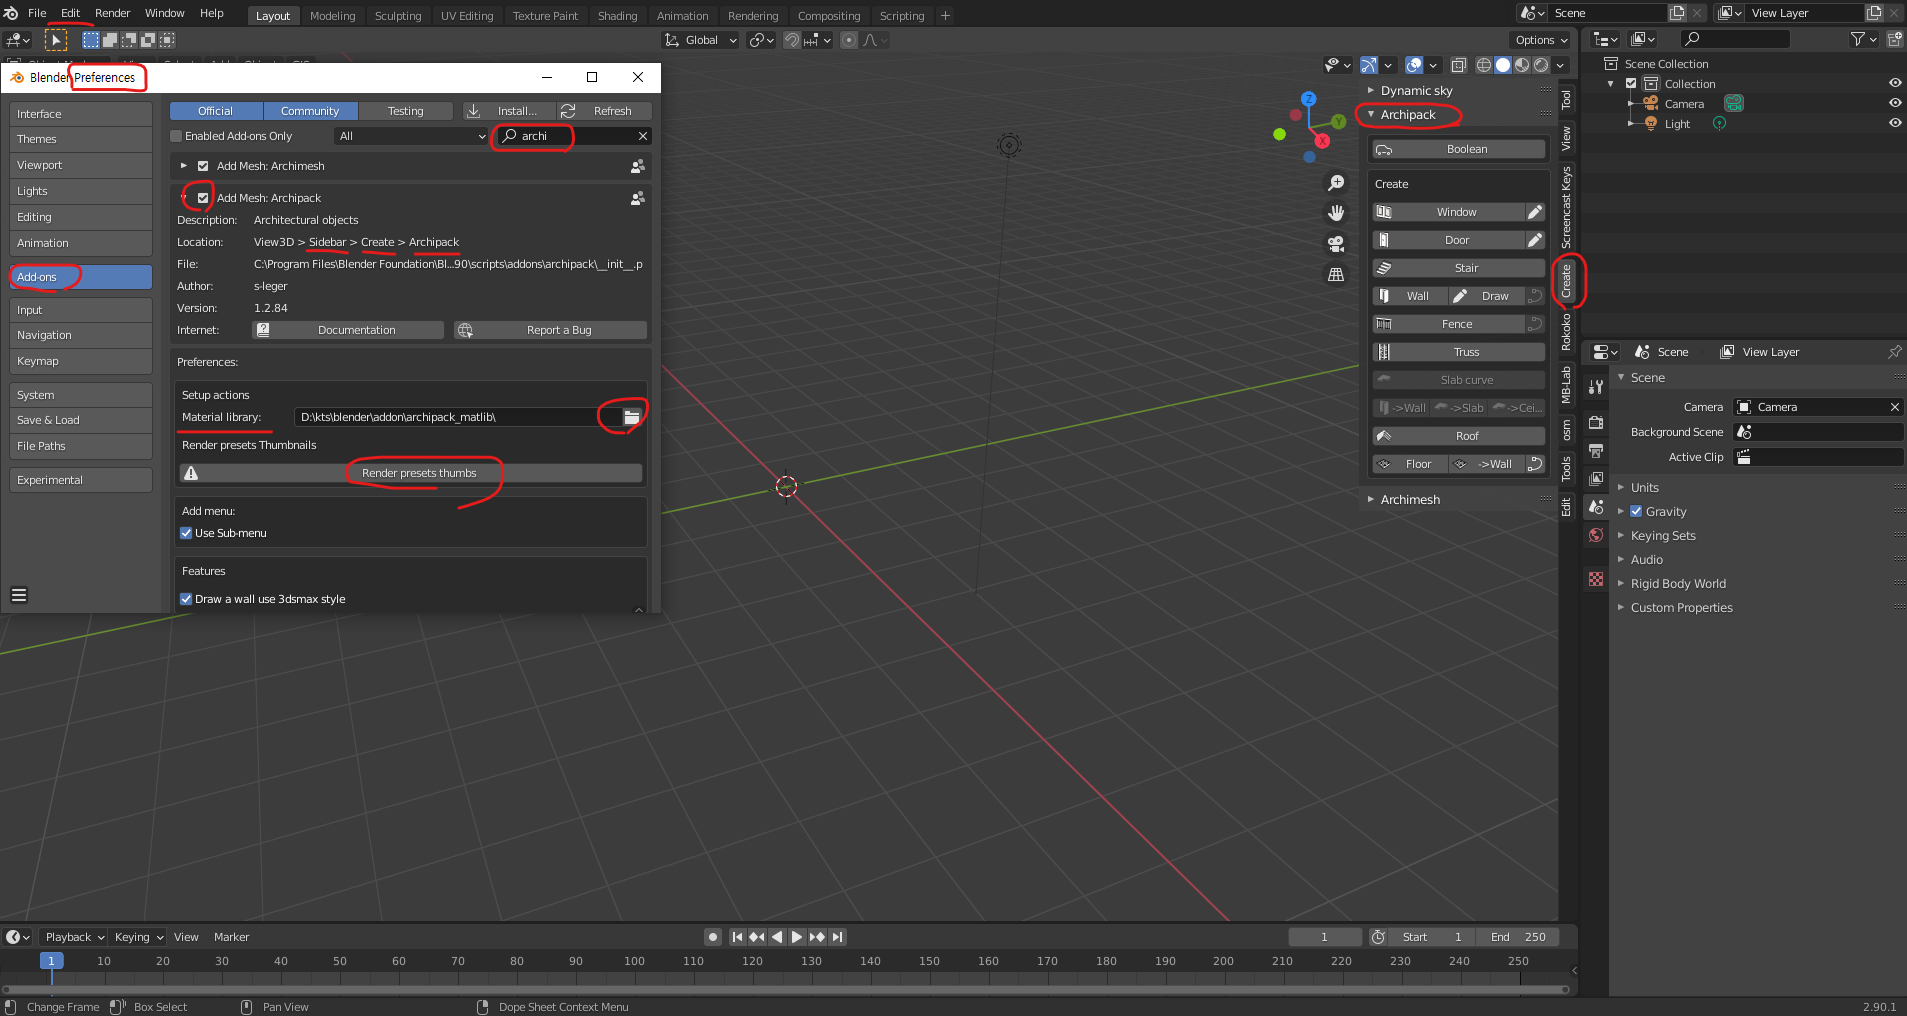Screen dimensions: 1907x1016
Task: Click current frame field showing 1
Action: click(1325, 937)
